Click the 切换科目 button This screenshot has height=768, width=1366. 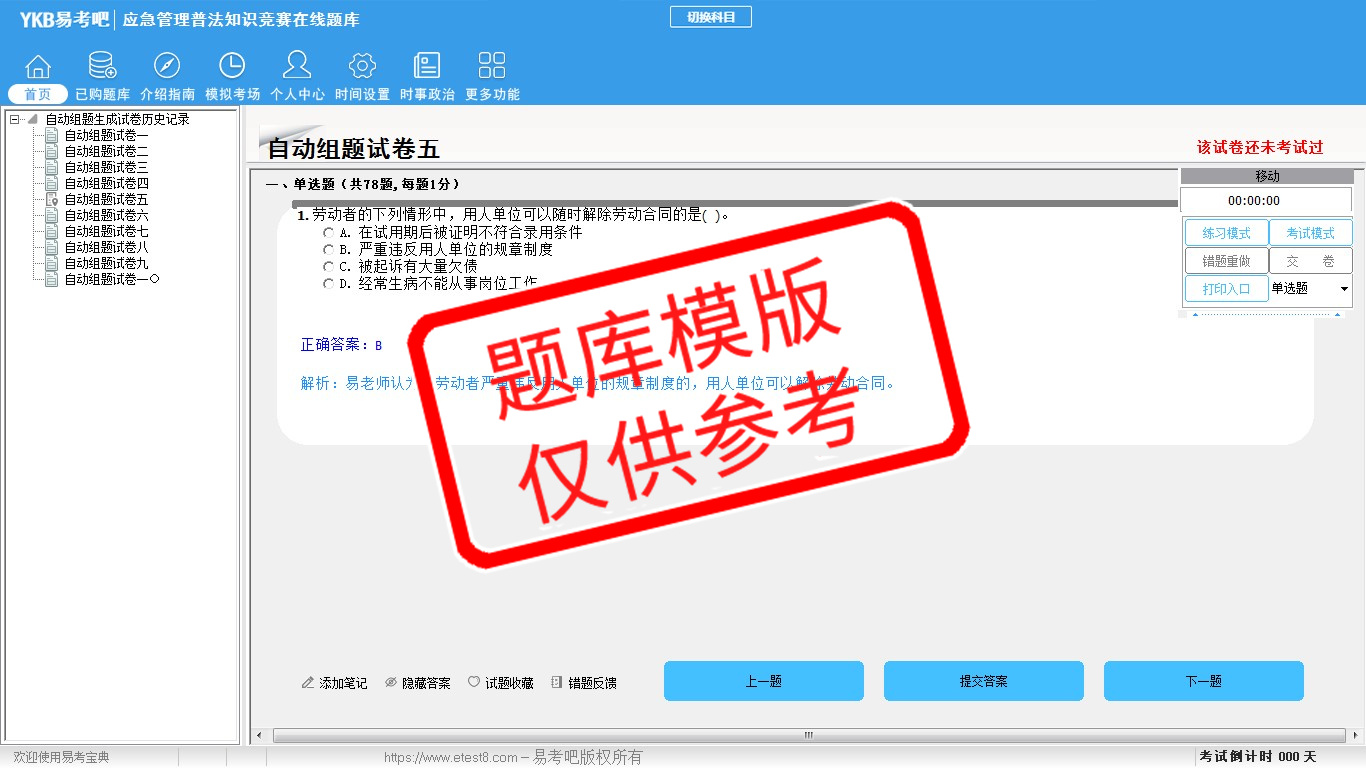click(711, 17)
